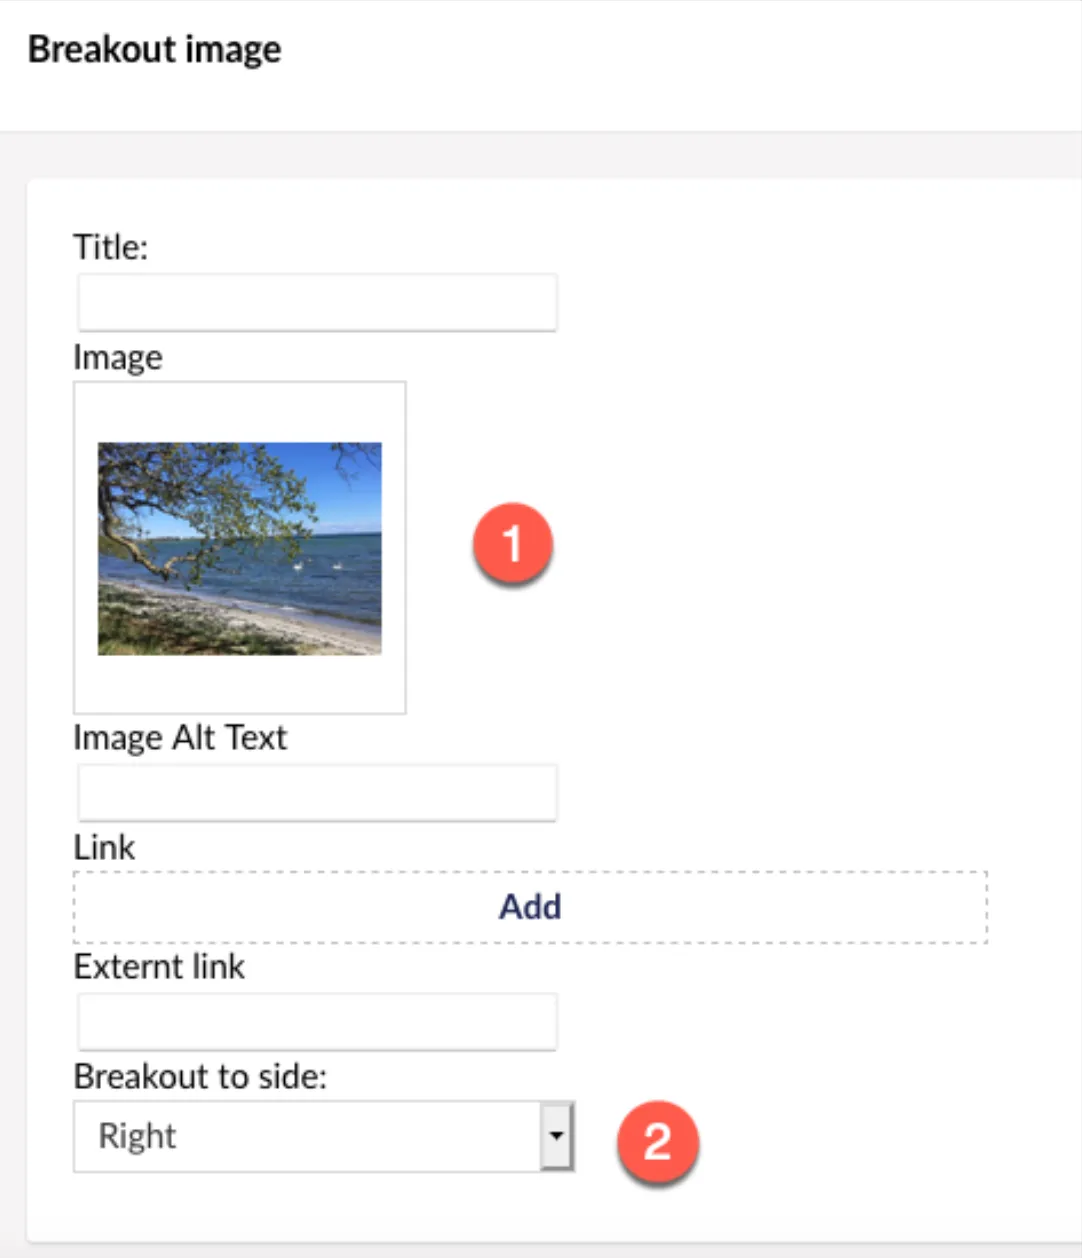This screenshot has height=1258, width=1082.
Task: Click the 'Image' label above the picker
Action: (118, 358)
